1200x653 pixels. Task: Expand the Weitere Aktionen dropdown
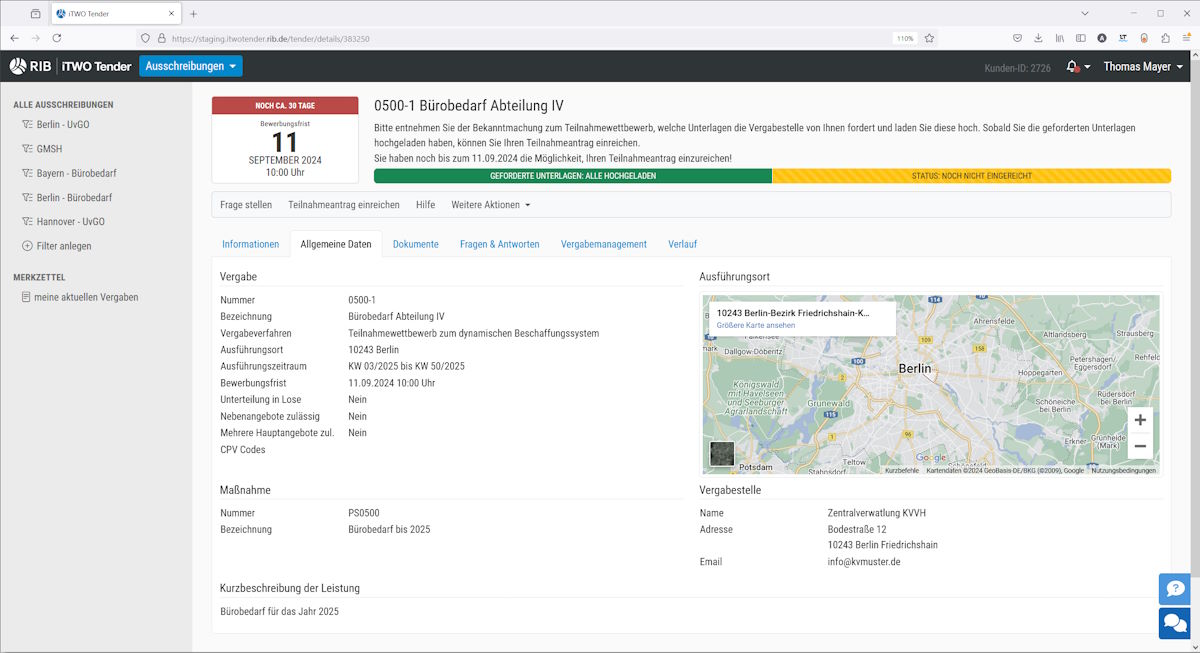pyautogui.click(x=490, y=205)
